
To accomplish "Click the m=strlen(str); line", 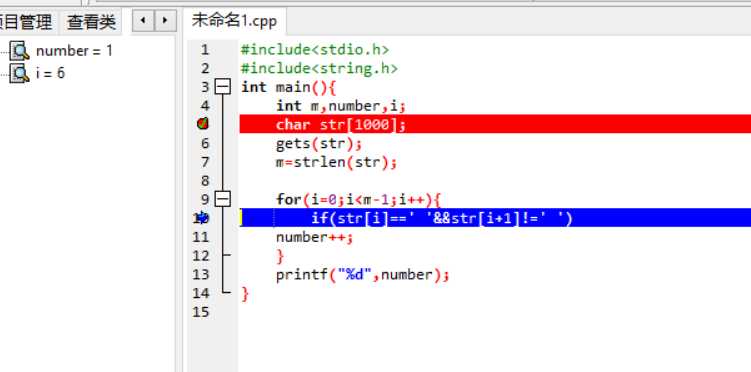I will [336, 162].
